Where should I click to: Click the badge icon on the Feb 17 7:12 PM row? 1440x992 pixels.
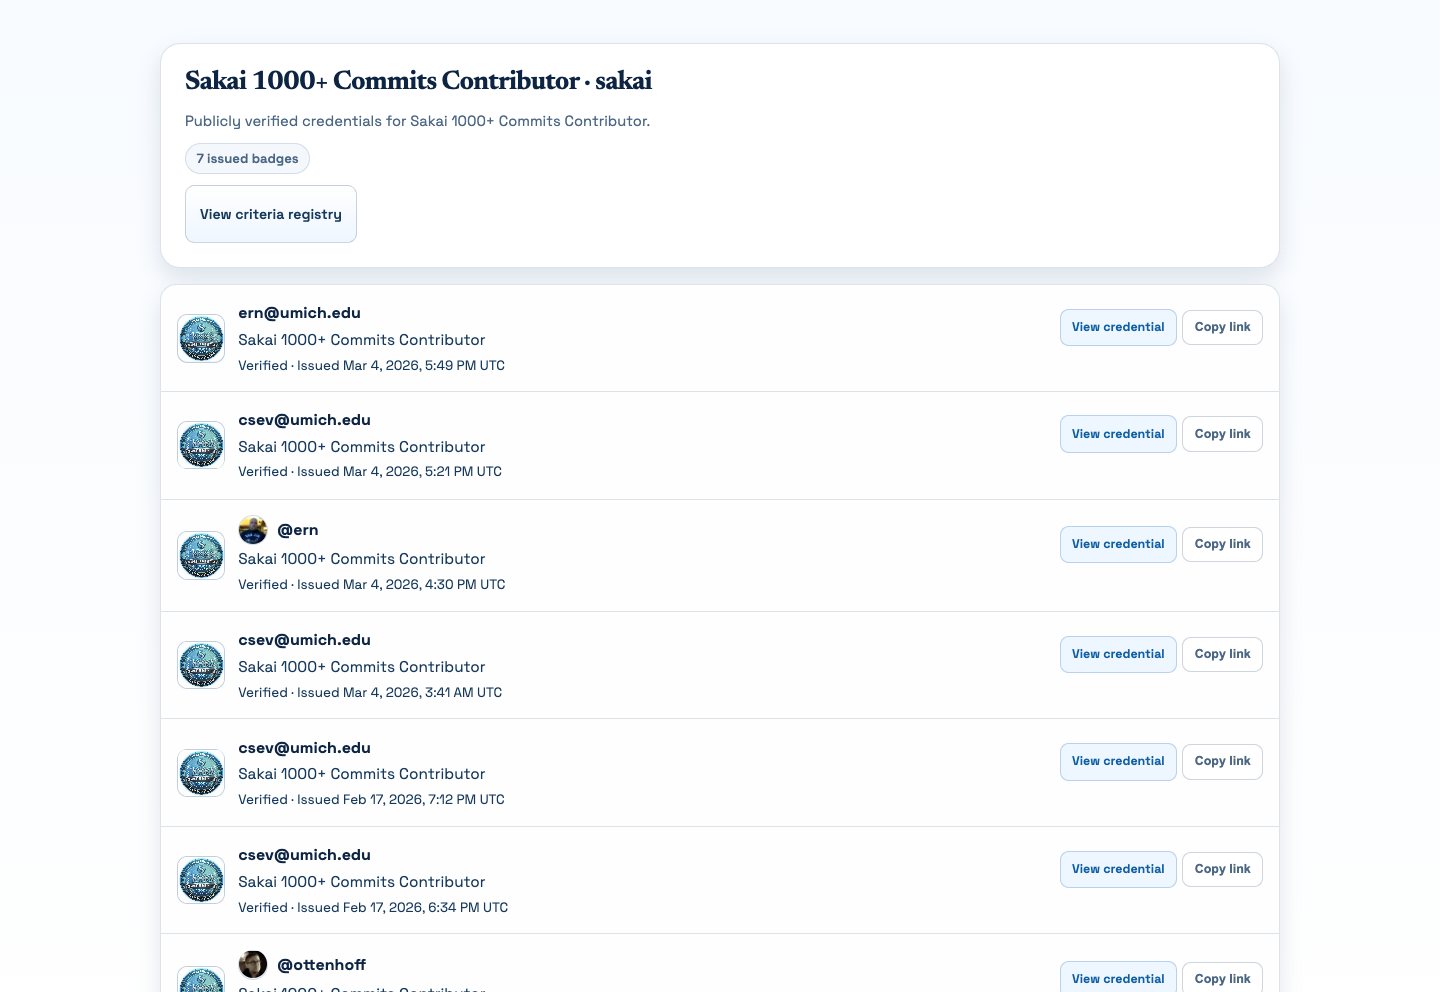[x=201, y=773]
